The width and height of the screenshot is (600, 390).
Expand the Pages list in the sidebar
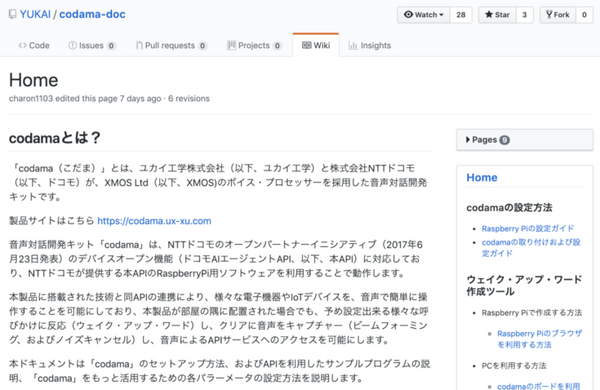525,140
